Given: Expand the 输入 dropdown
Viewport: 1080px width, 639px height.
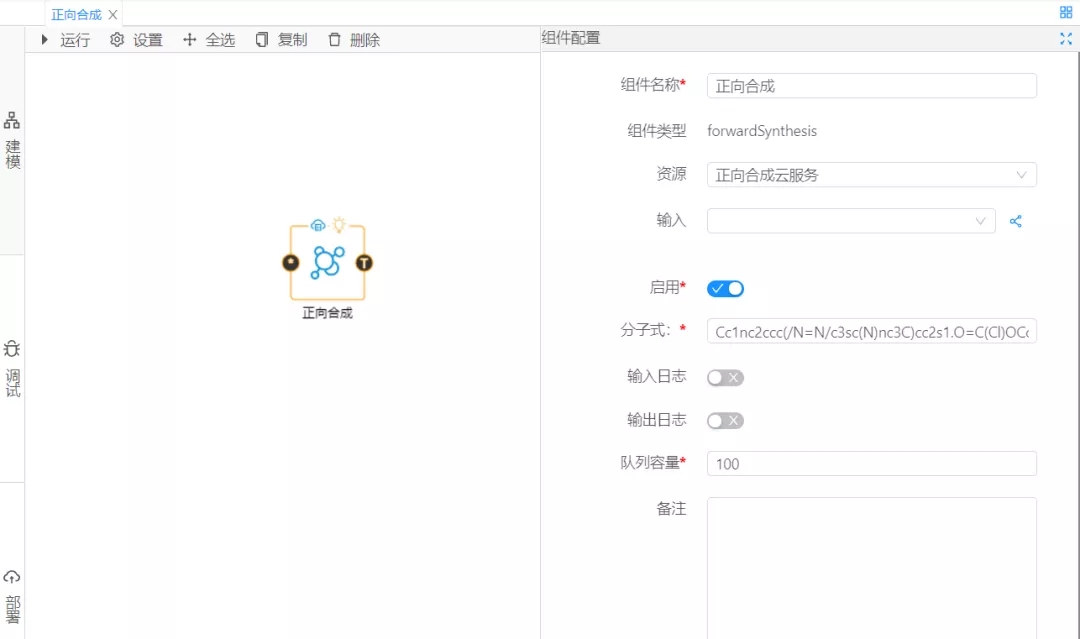Looking at the screenshot, I should [x=851, y=221].
